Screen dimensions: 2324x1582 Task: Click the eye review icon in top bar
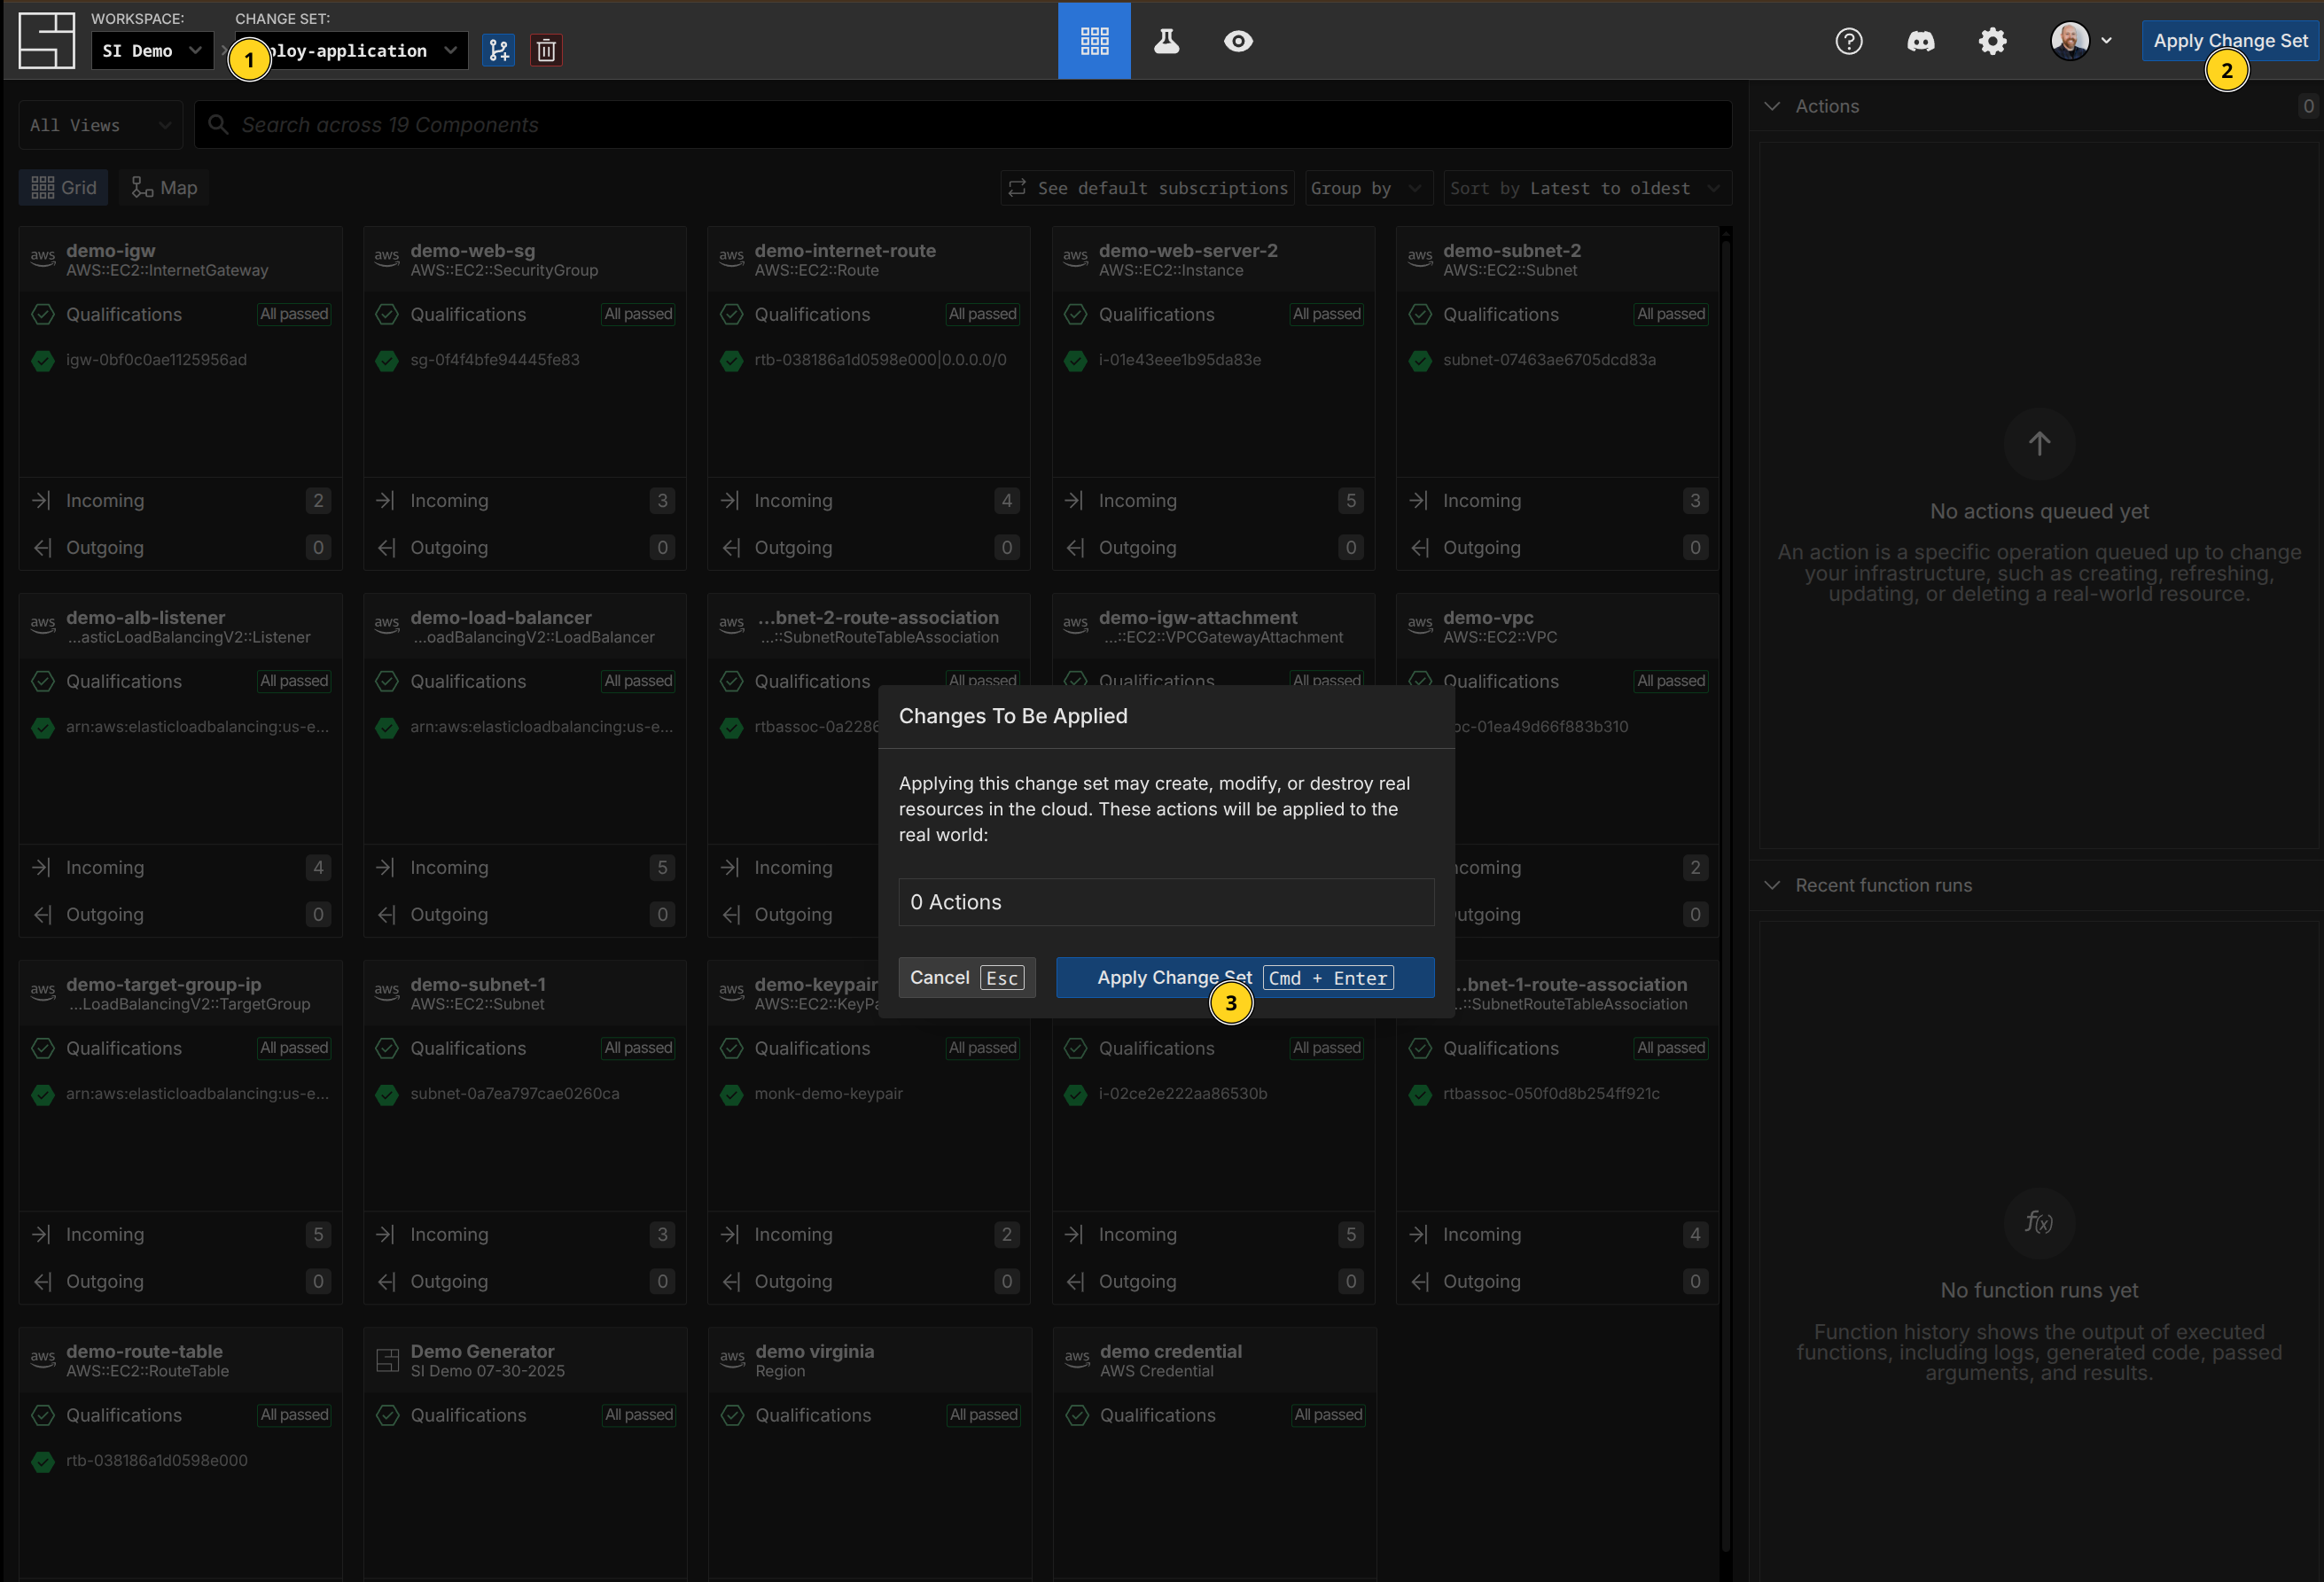1238,41
